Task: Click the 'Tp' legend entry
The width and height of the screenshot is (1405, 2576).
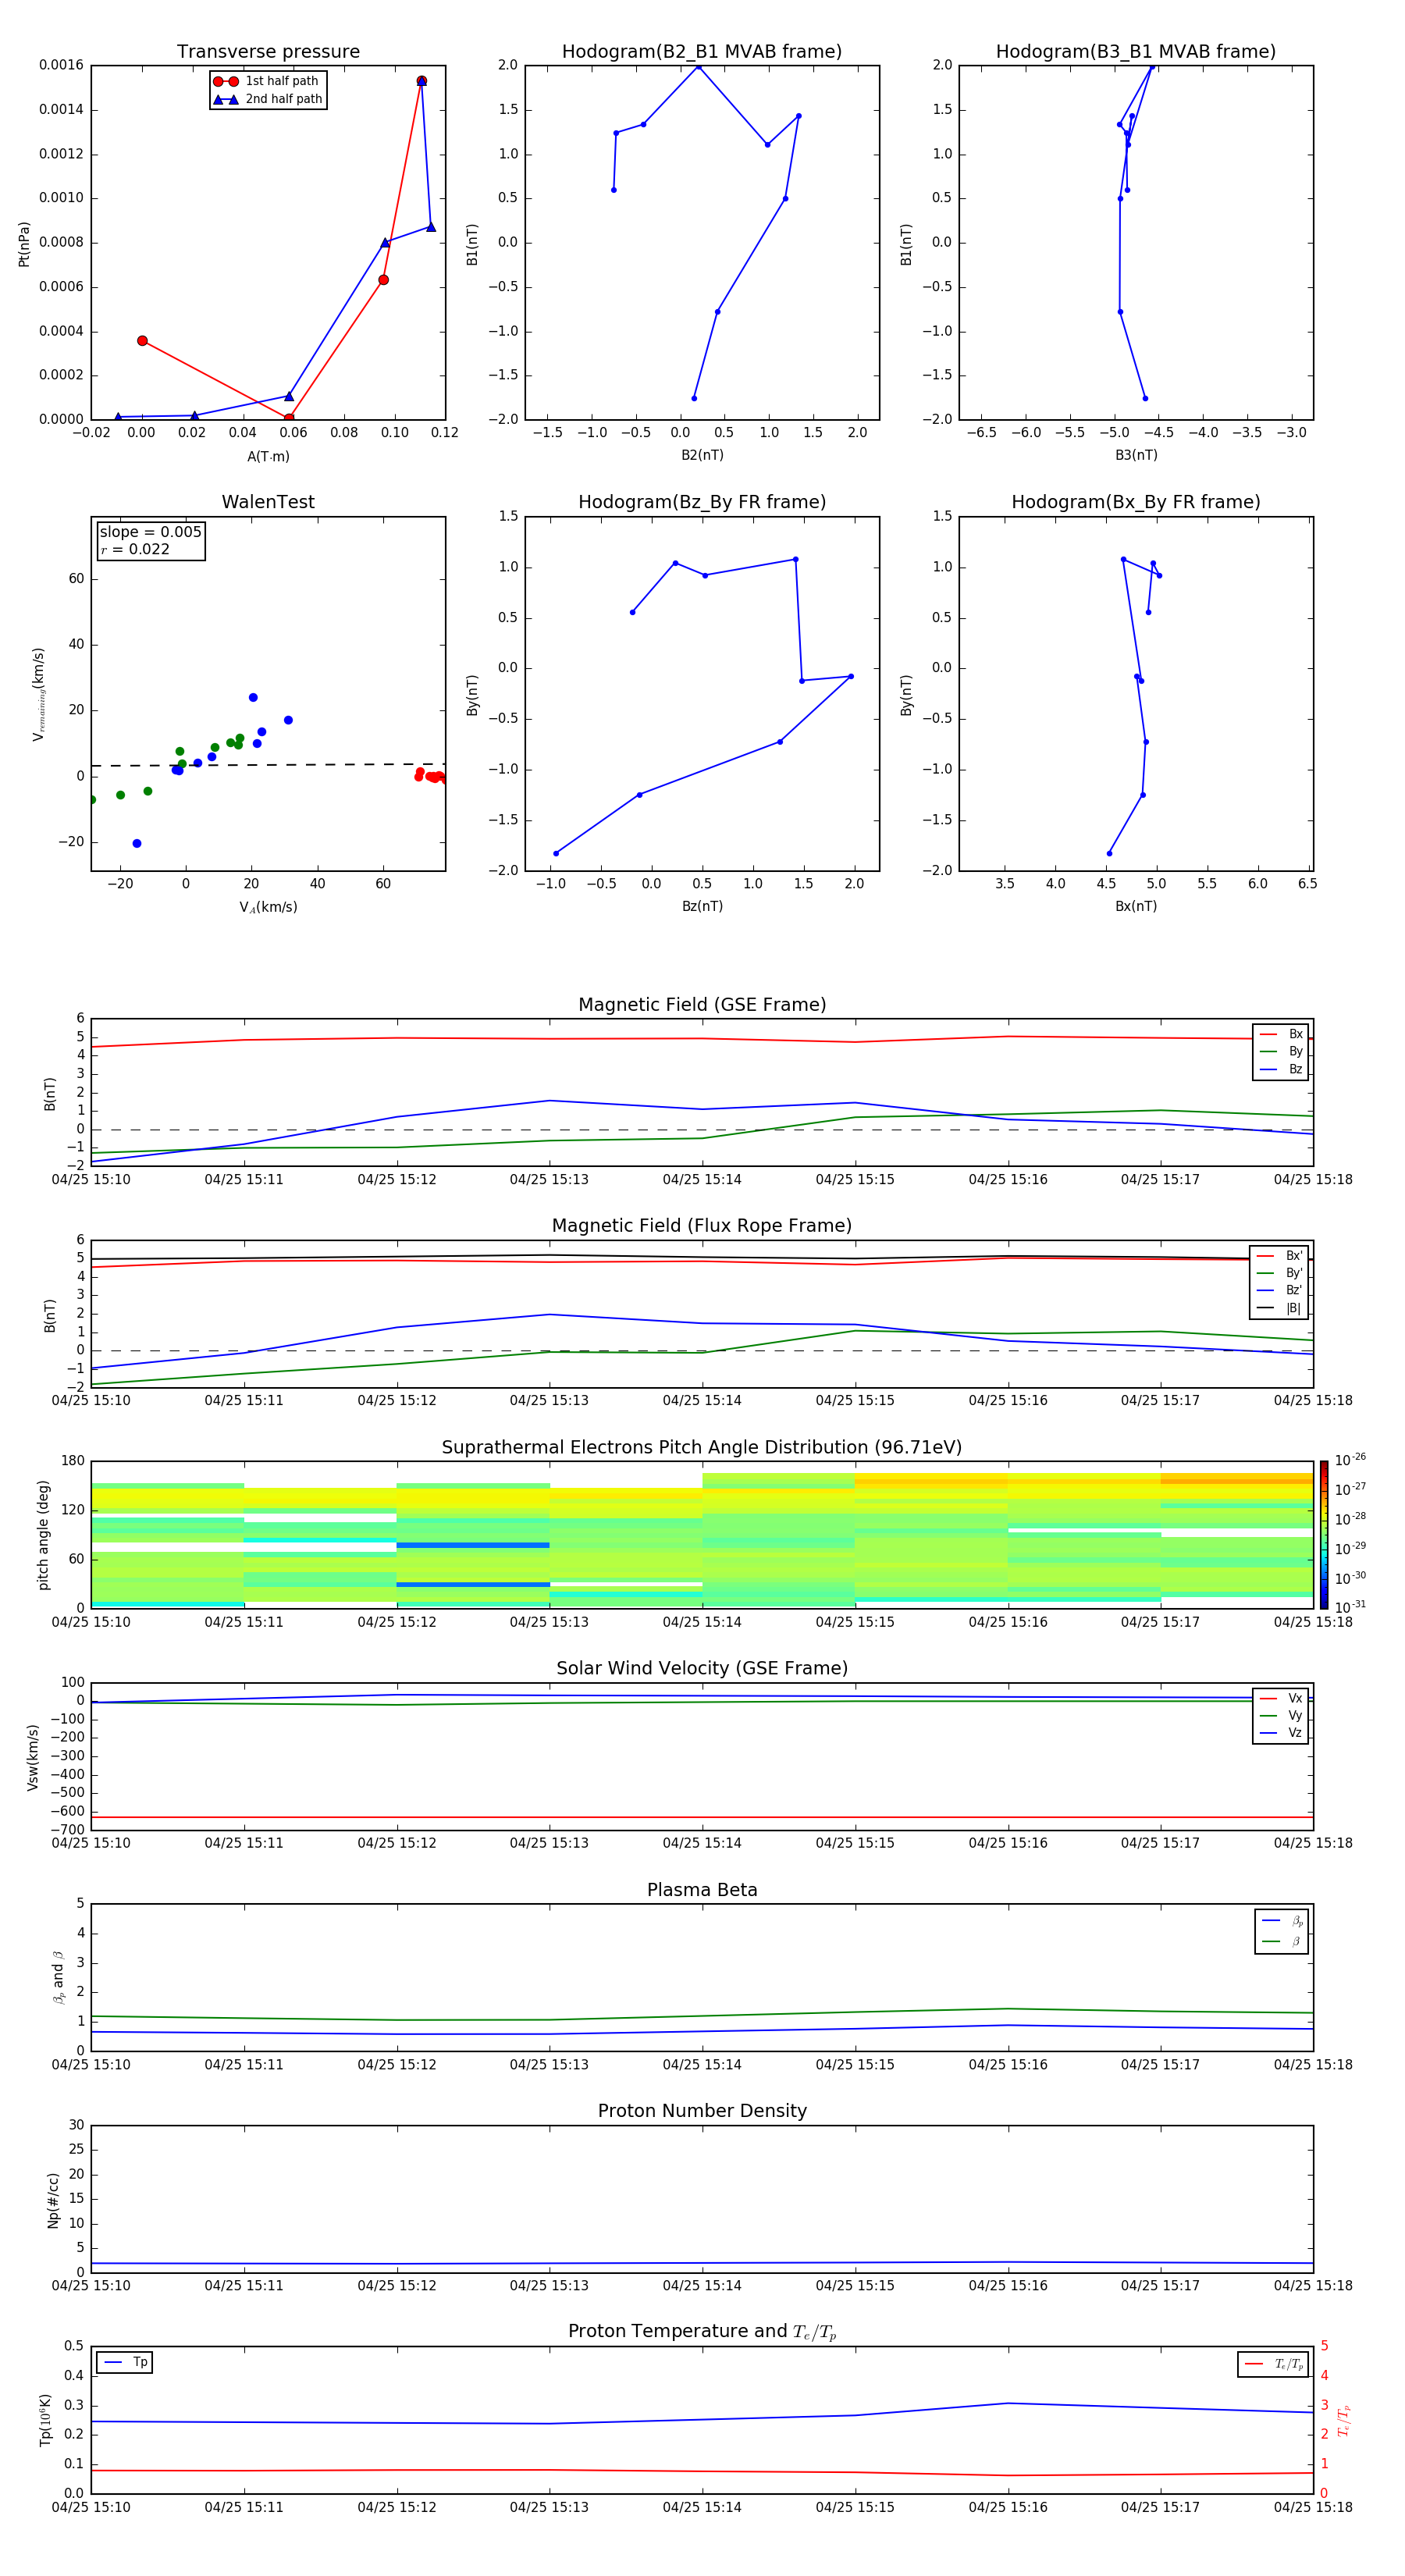Action: pos(125,2362)
